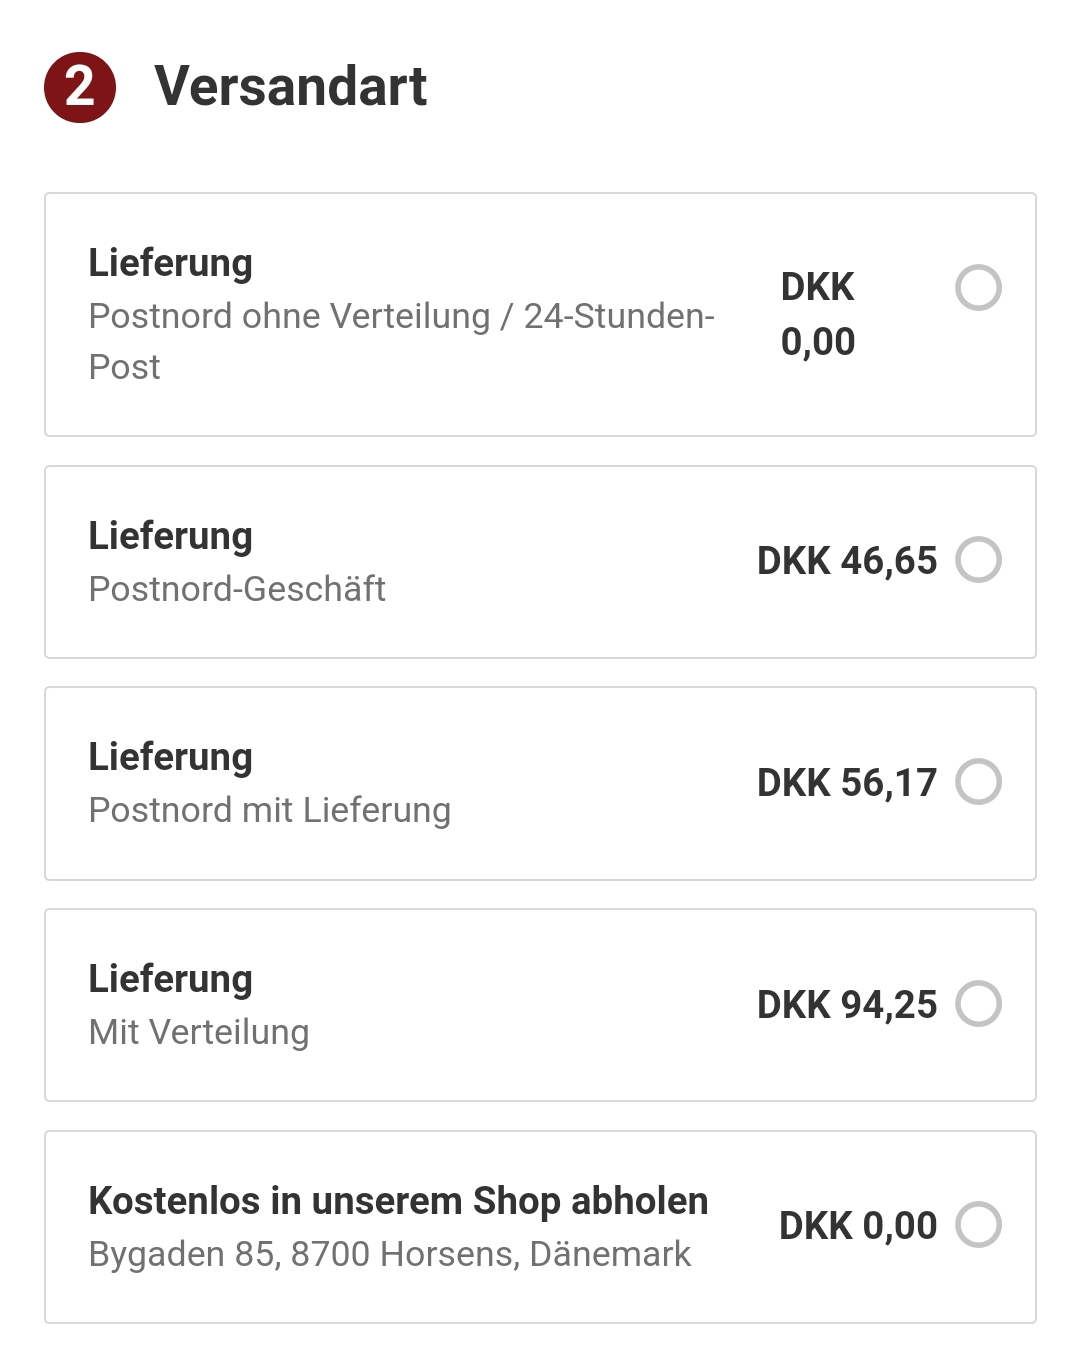
Task: Click 'Lieferung' title above Postnord-Geschäft
Action: tap(171, 537)
